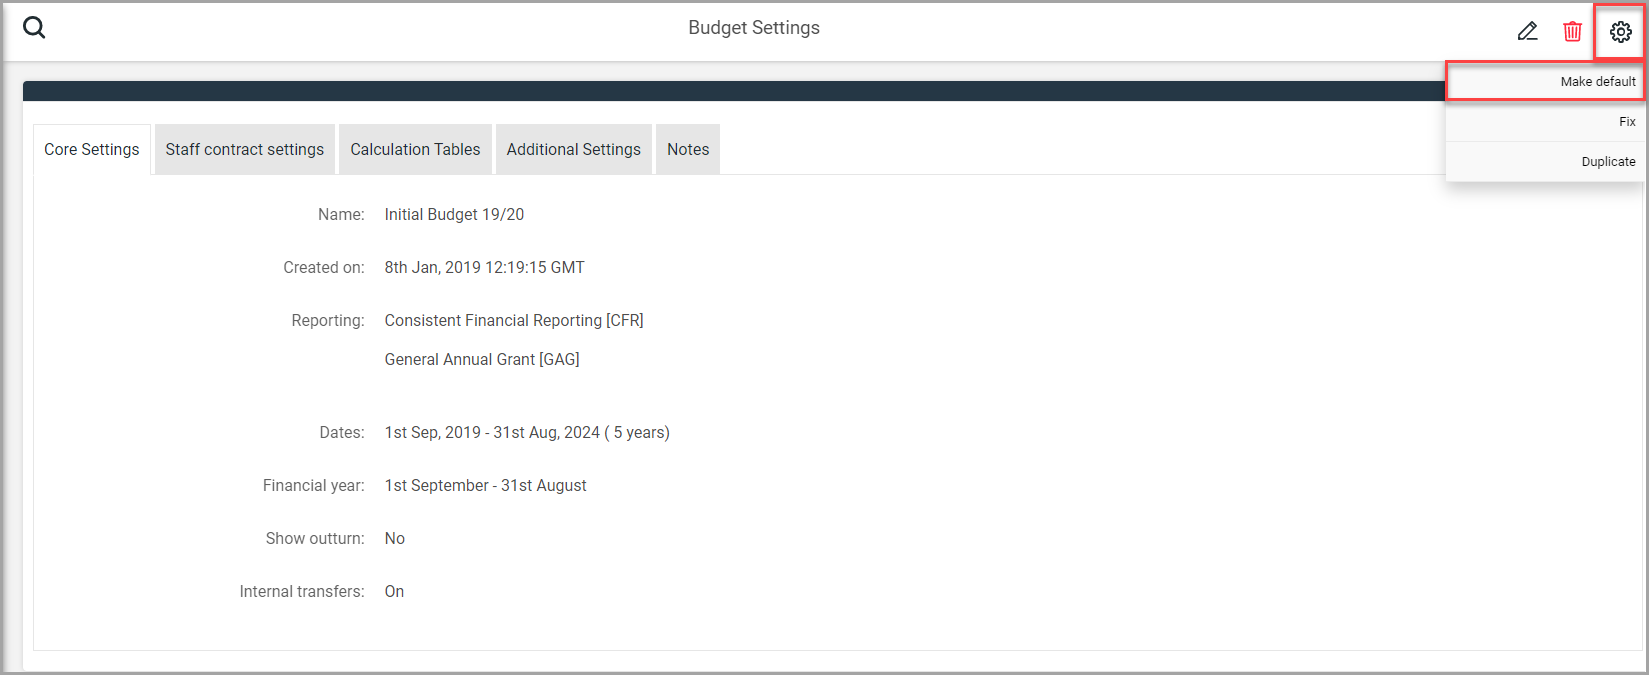
Task: Click the Budget Settings page title
Action: tap(753, 28)
